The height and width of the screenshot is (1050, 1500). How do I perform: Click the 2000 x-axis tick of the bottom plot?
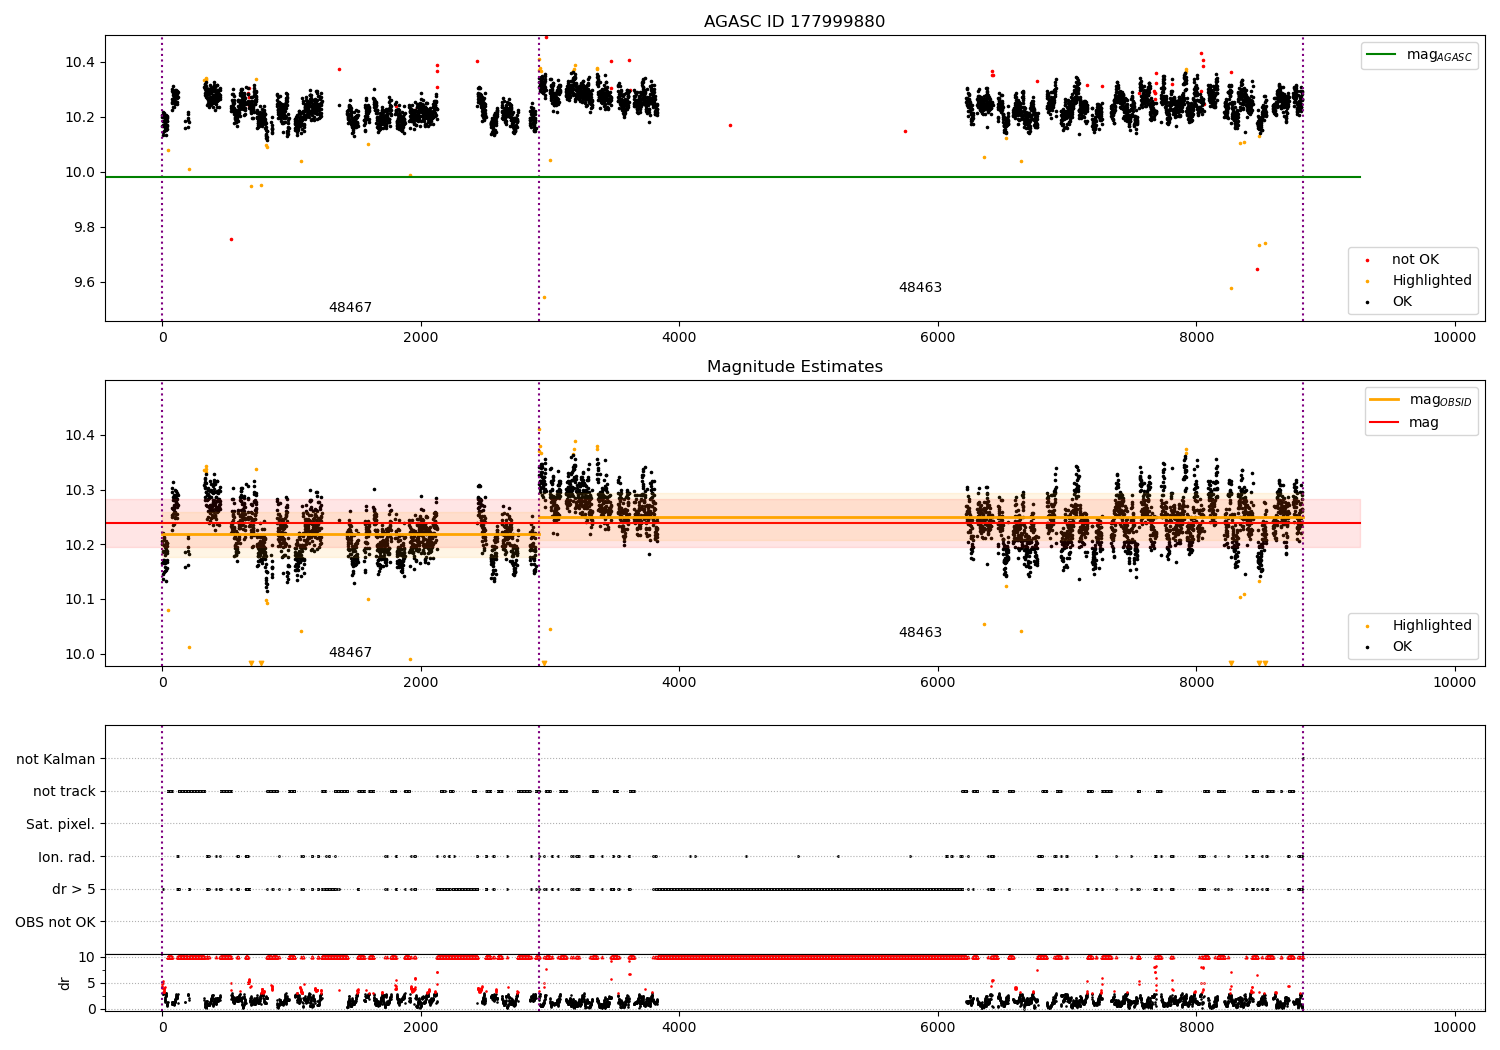[421, 1027]
